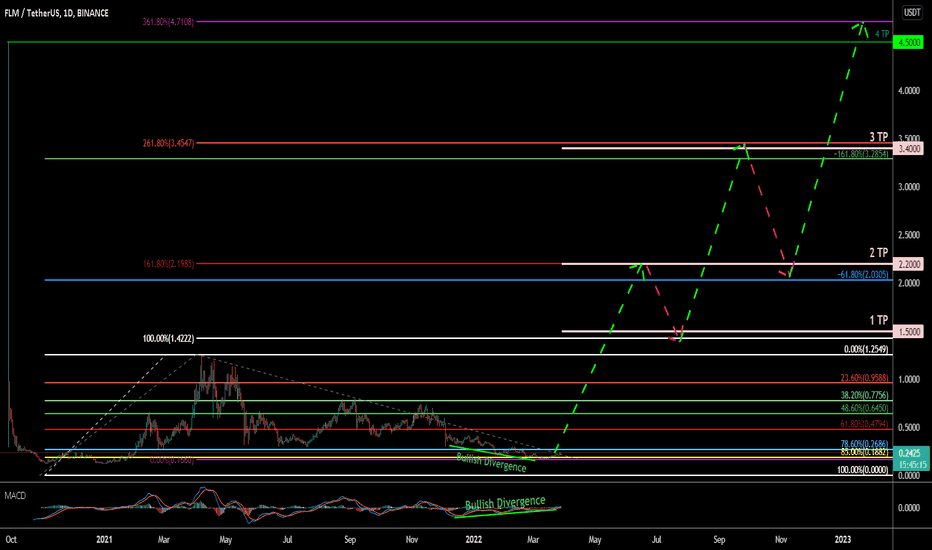This screenshot has height=550, width=932.
Task: Select the MACD indicator label
Action: tap(15, 496)
